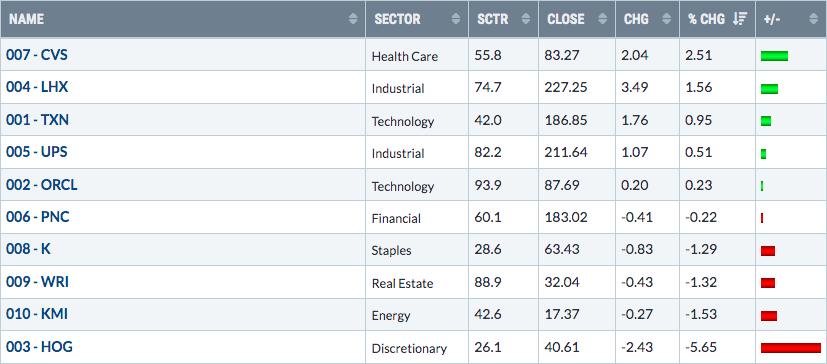Click HOG's long red change bar
The width and height of the screenshot is (827, 364).
point(791,348)
